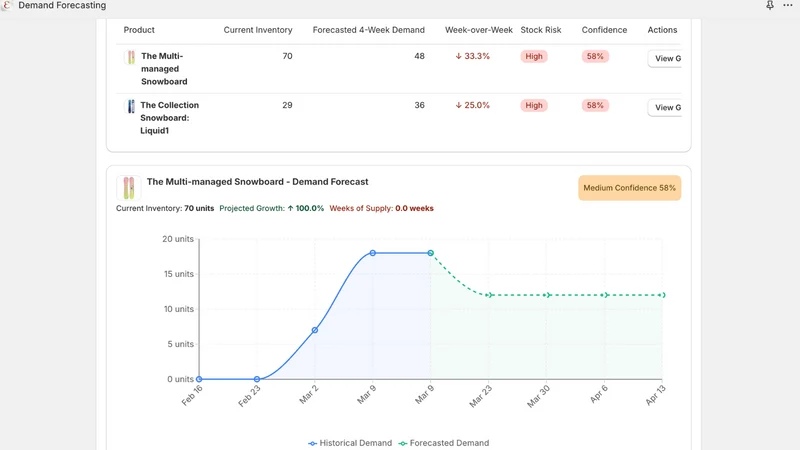The width and height of the screenshot is (800, 450).
Task: Click the Week-over-Week column header
Action: (479, 30)
